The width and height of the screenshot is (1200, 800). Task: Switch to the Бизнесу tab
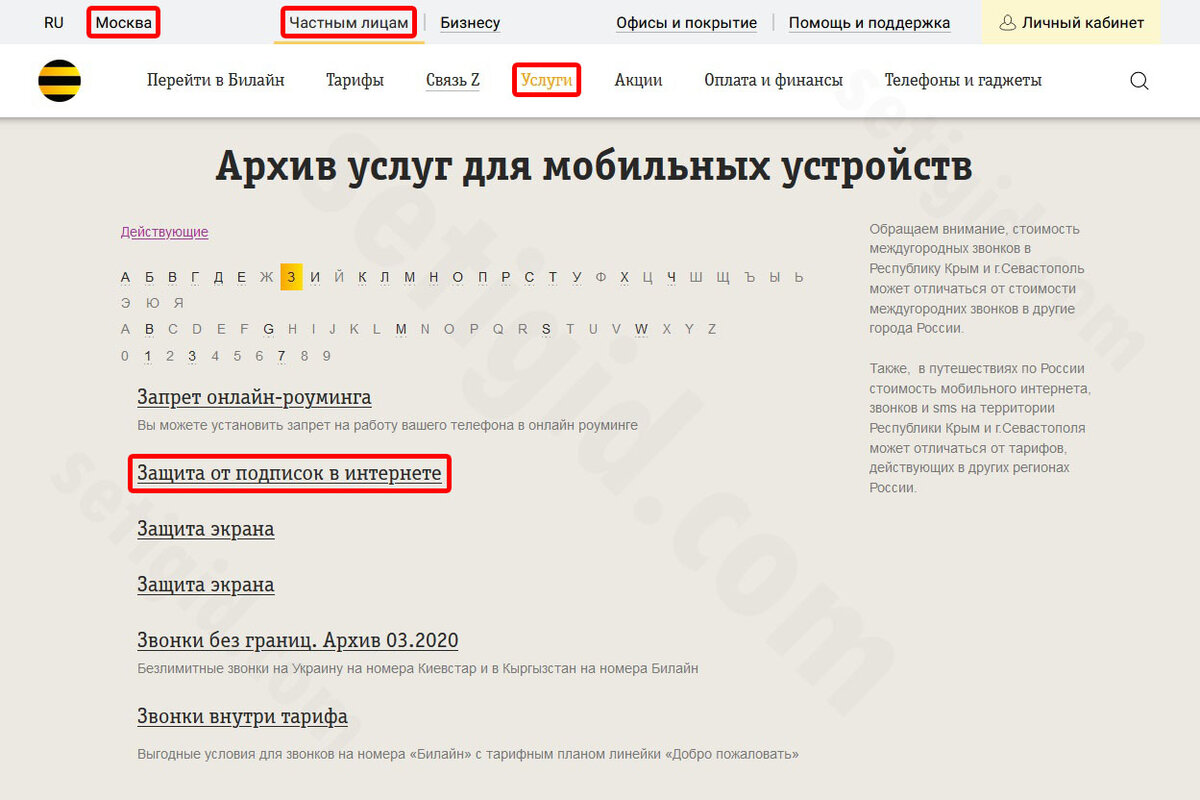470,22
